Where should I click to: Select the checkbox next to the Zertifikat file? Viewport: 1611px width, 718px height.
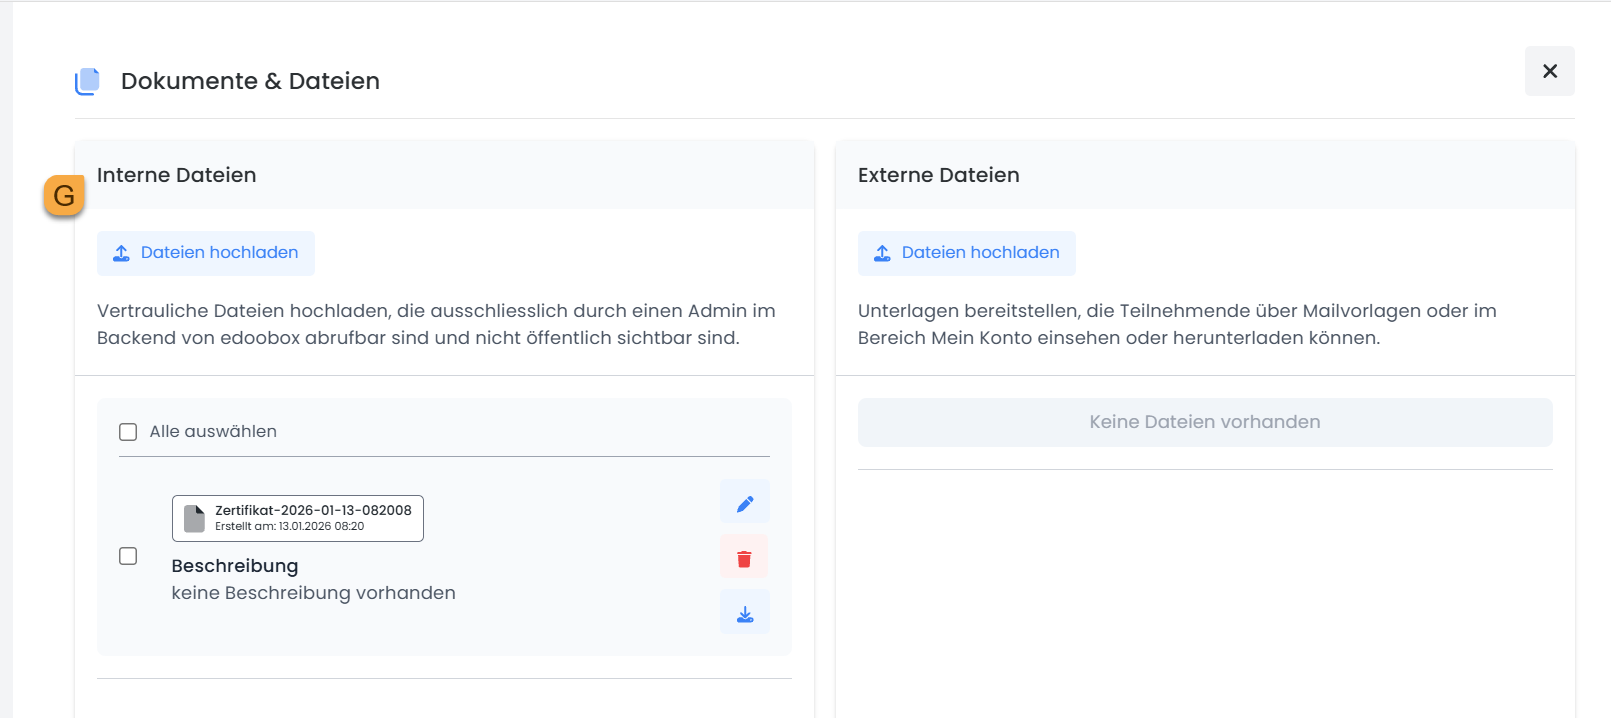click(128, 556)
